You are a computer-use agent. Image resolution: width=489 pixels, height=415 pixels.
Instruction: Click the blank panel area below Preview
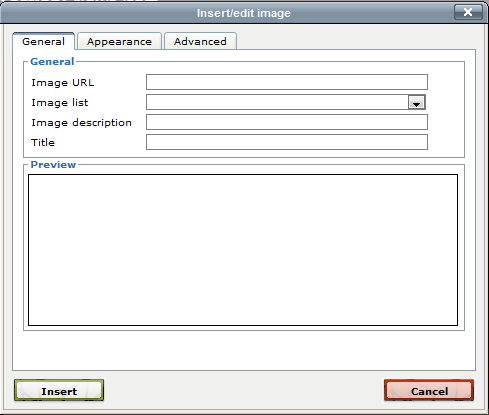(x=244, y=350)
